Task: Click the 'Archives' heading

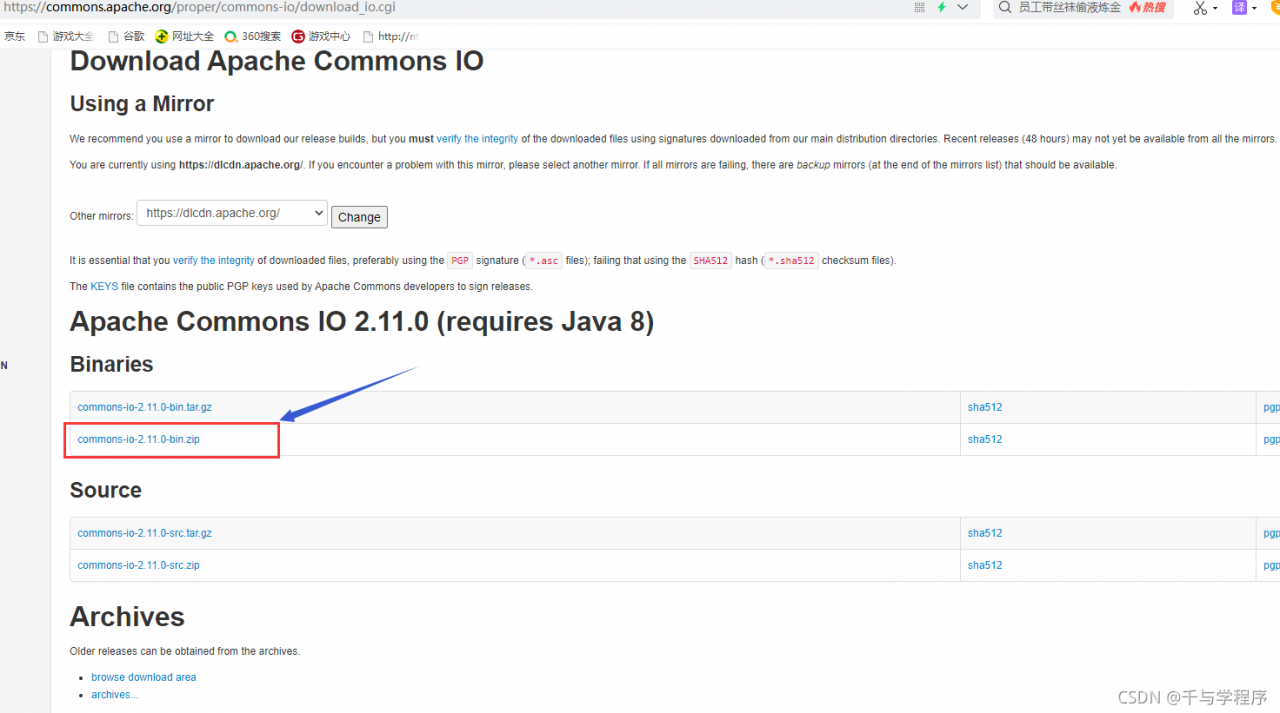Action: (128, 617)
